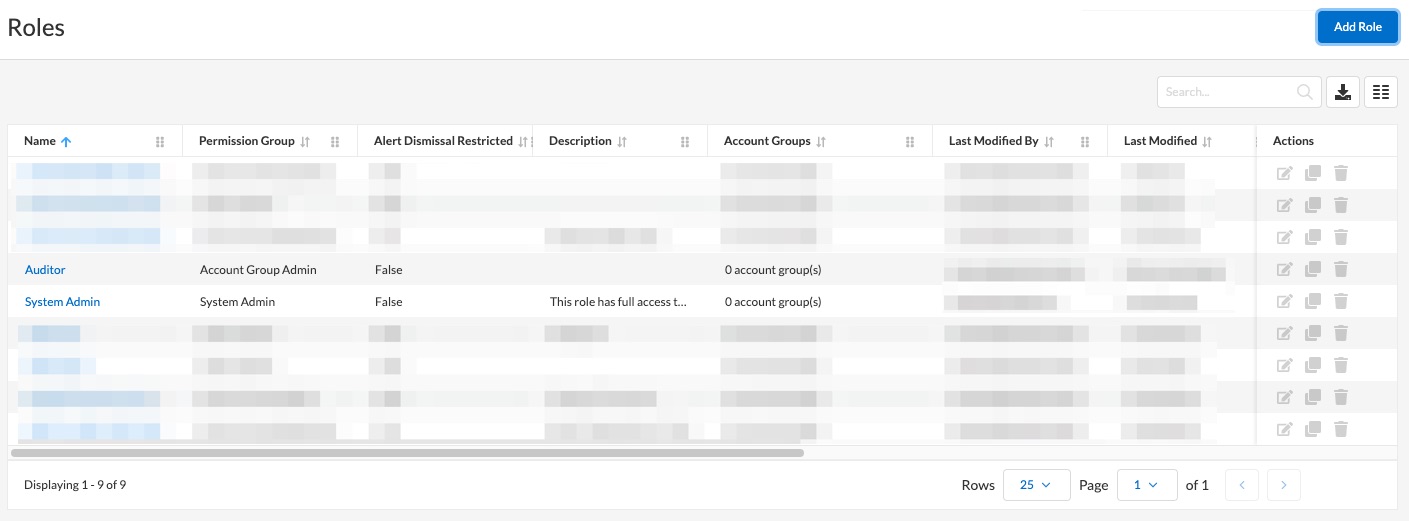1409x521 pixels.
Task: Toggle sort on Permission Group column
Action: click(x=305, y=142)
